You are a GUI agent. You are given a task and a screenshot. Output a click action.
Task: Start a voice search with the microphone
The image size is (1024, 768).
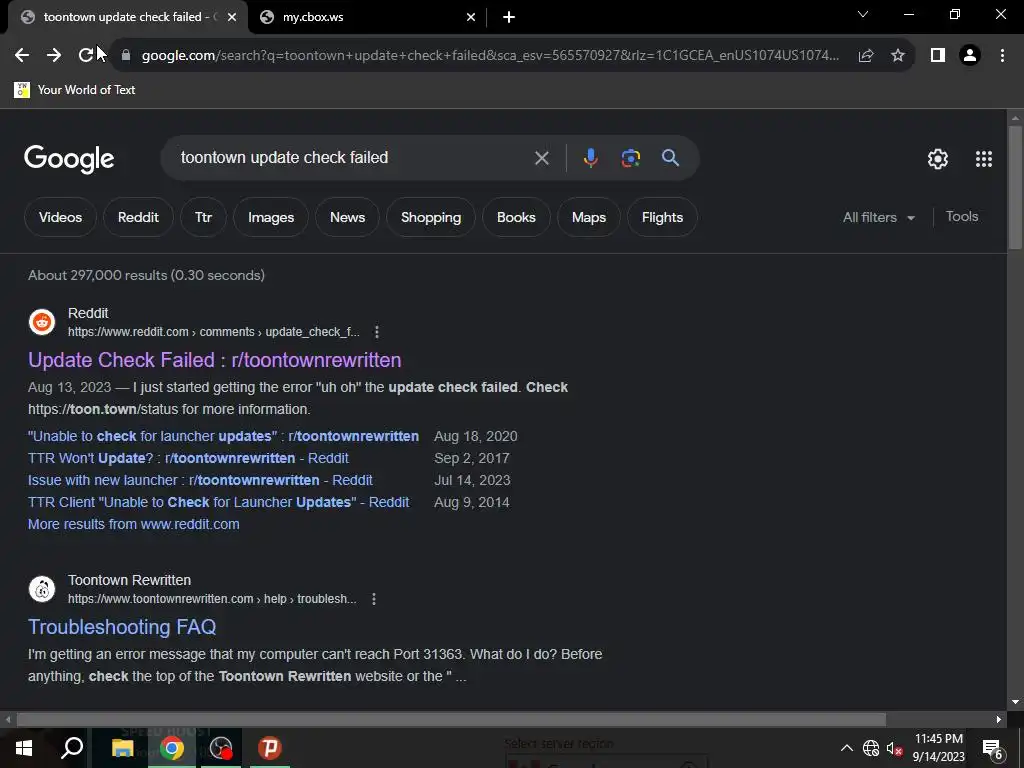click(x=590, y=158)
